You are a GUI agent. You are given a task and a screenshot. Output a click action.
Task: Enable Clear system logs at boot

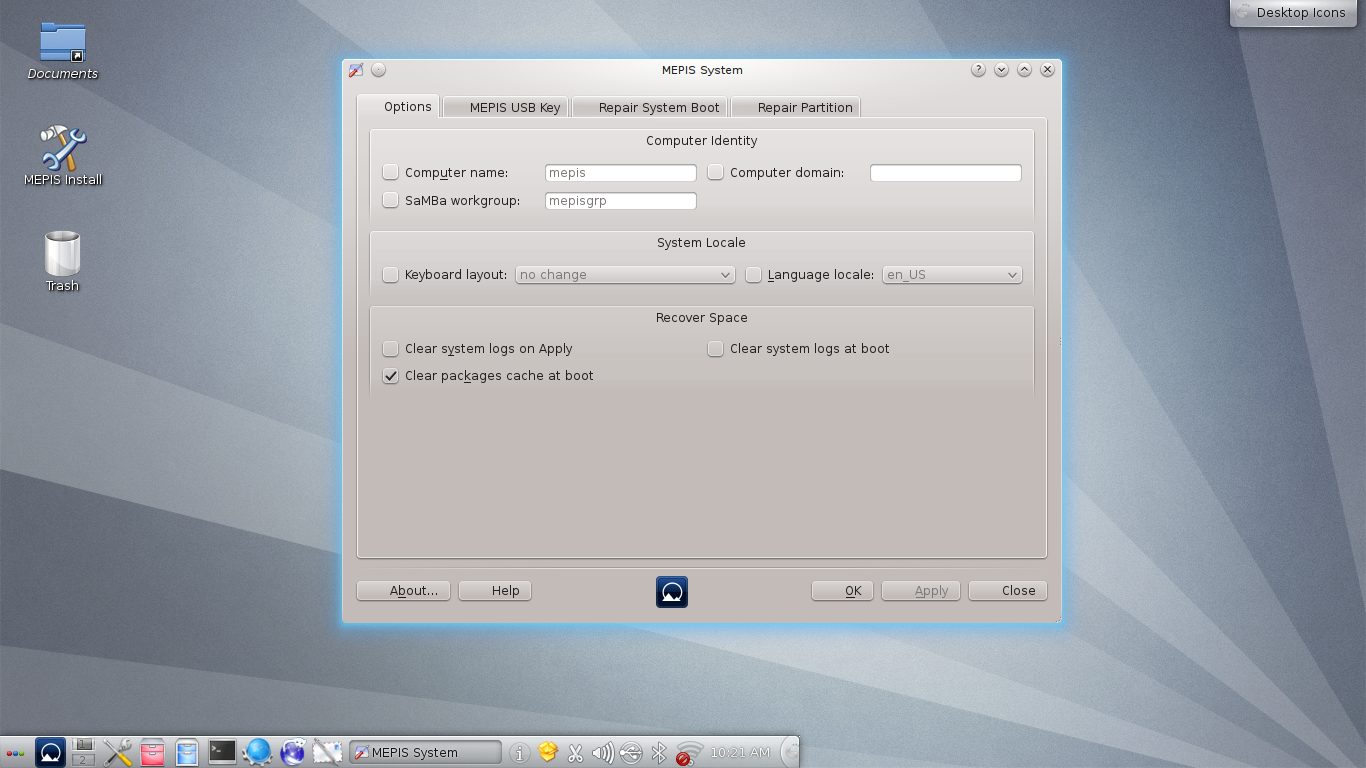click(x=716, y=348)
